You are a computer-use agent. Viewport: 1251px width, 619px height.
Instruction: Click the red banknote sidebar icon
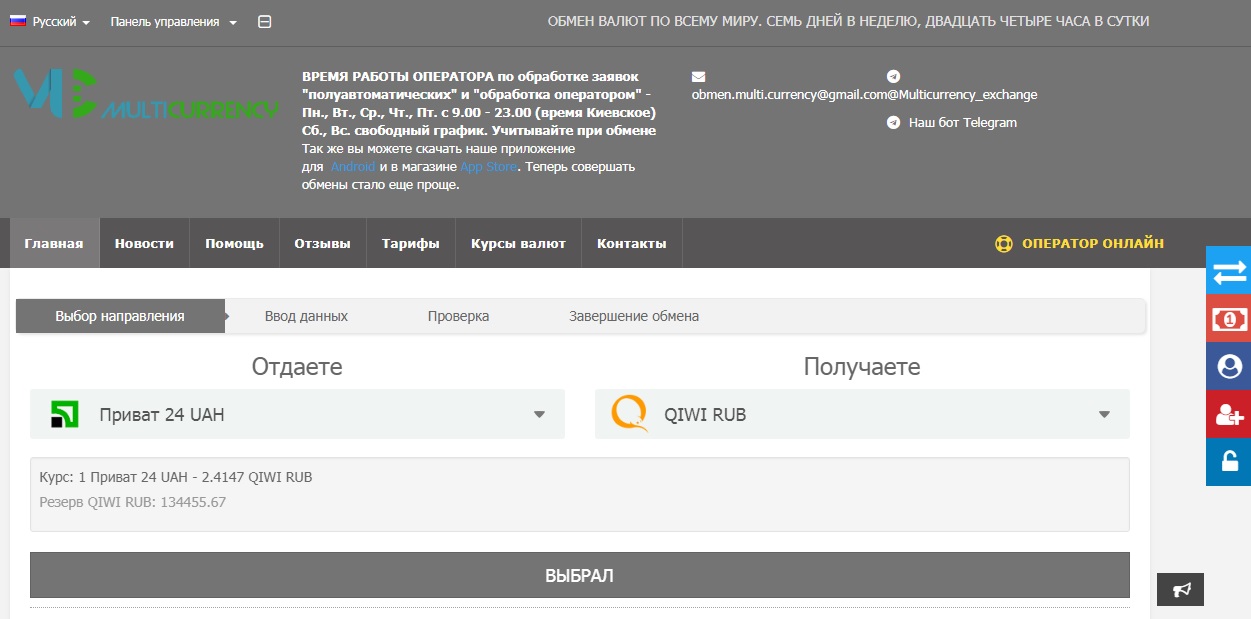(x=1228, y=318)
